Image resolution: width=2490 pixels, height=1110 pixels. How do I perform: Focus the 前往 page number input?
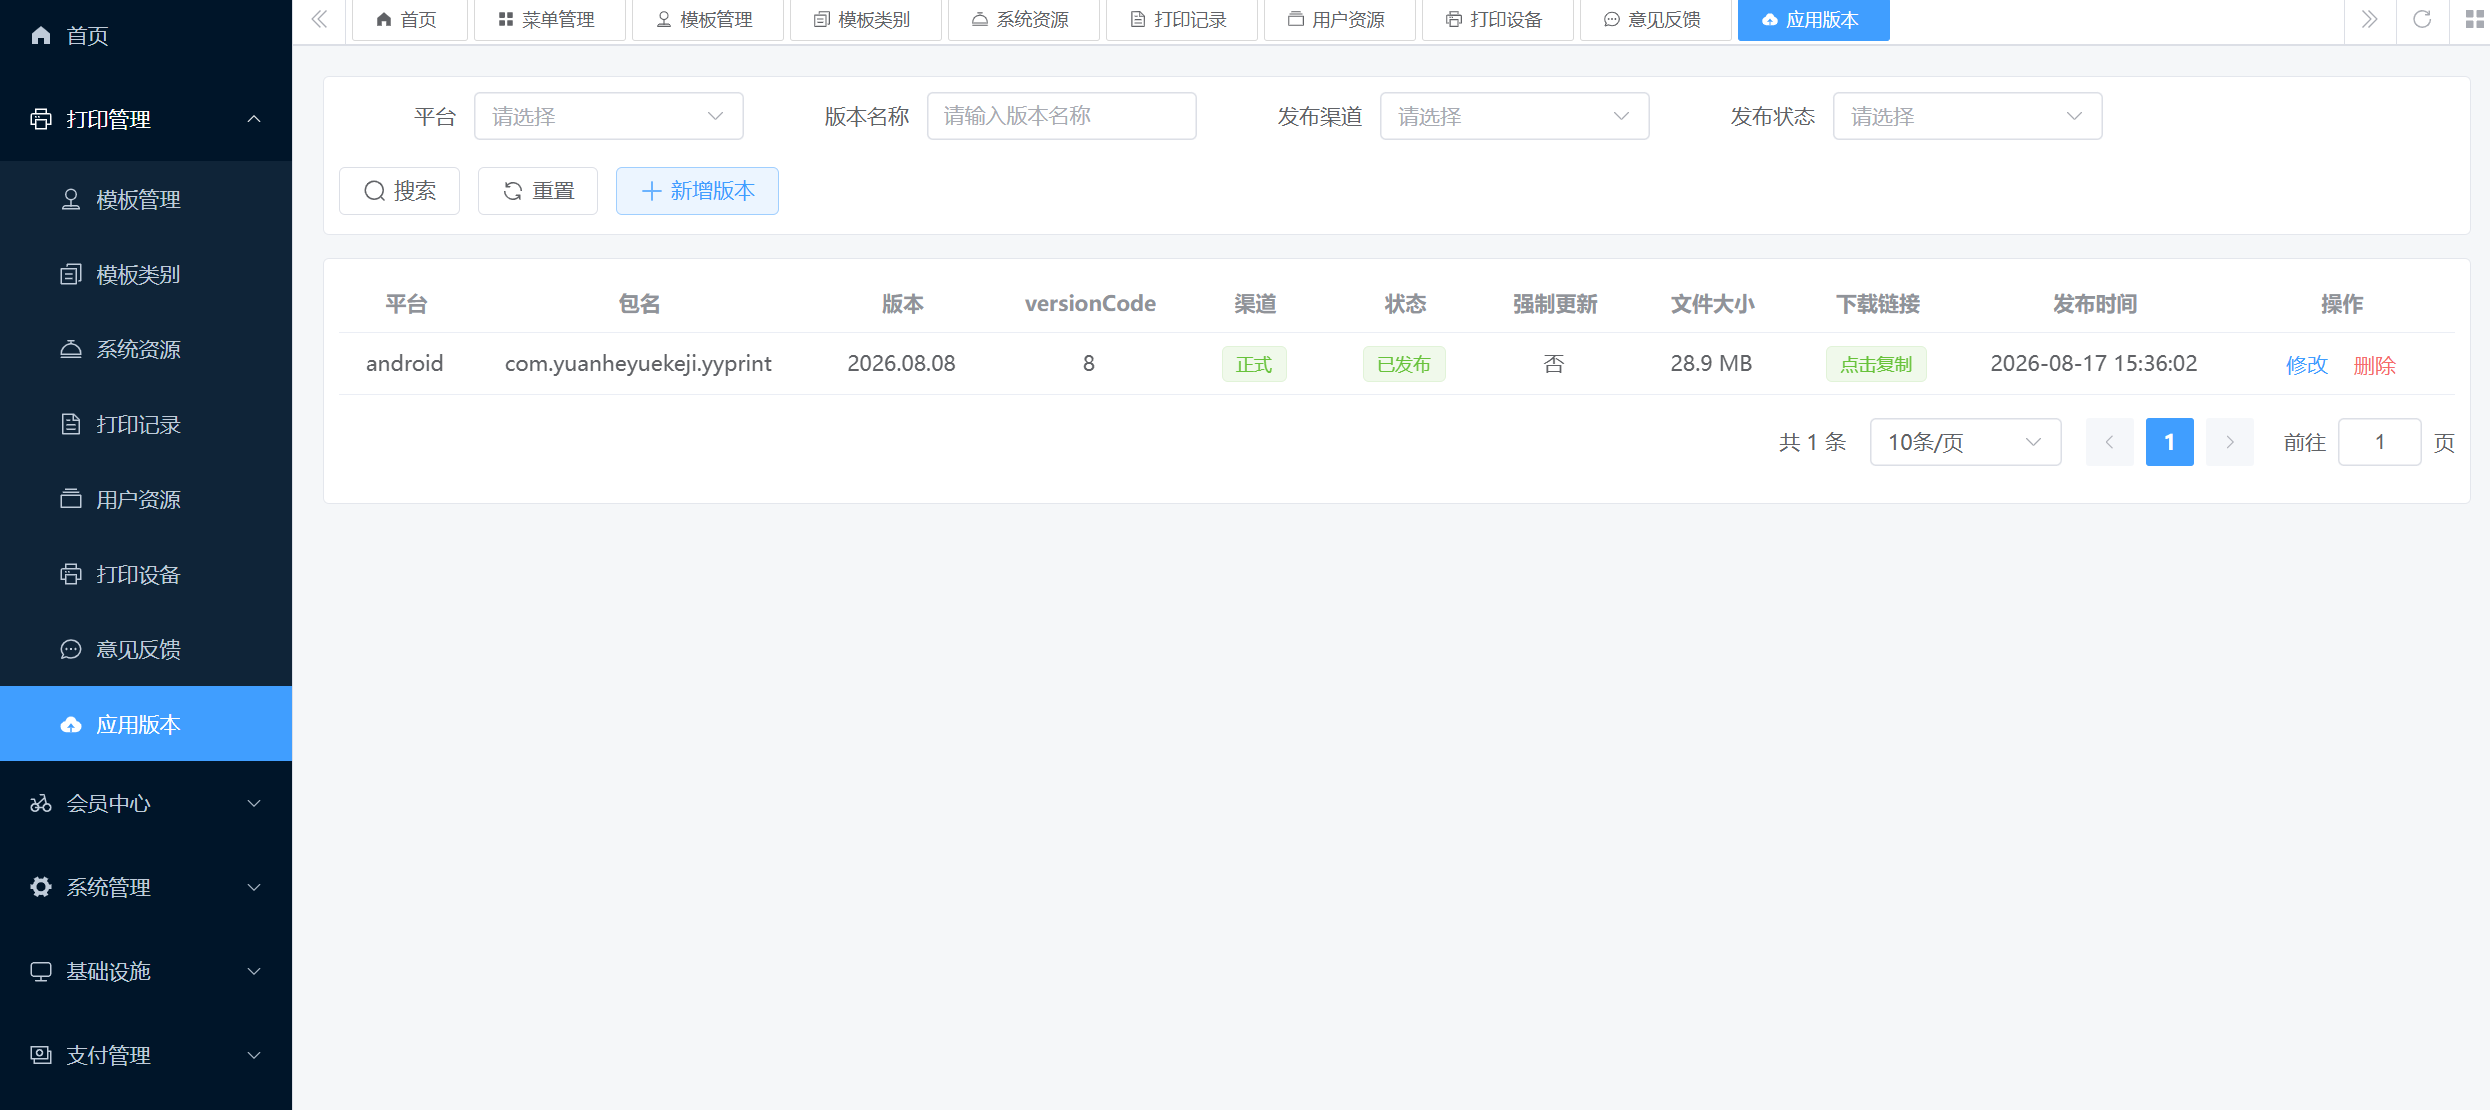2379,442
